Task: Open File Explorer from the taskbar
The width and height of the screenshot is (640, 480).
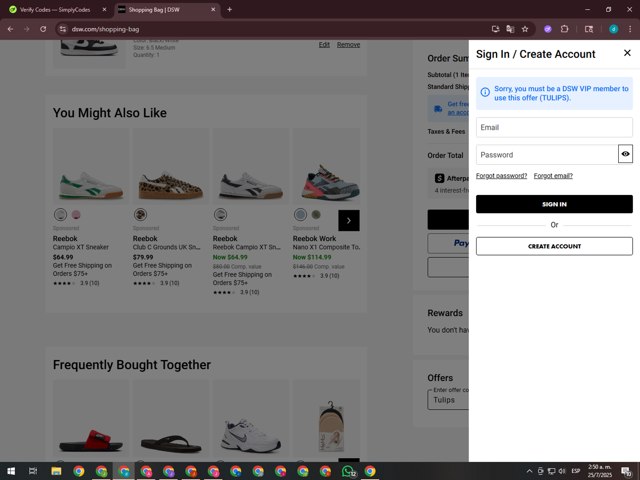Action: click(56, 471)
